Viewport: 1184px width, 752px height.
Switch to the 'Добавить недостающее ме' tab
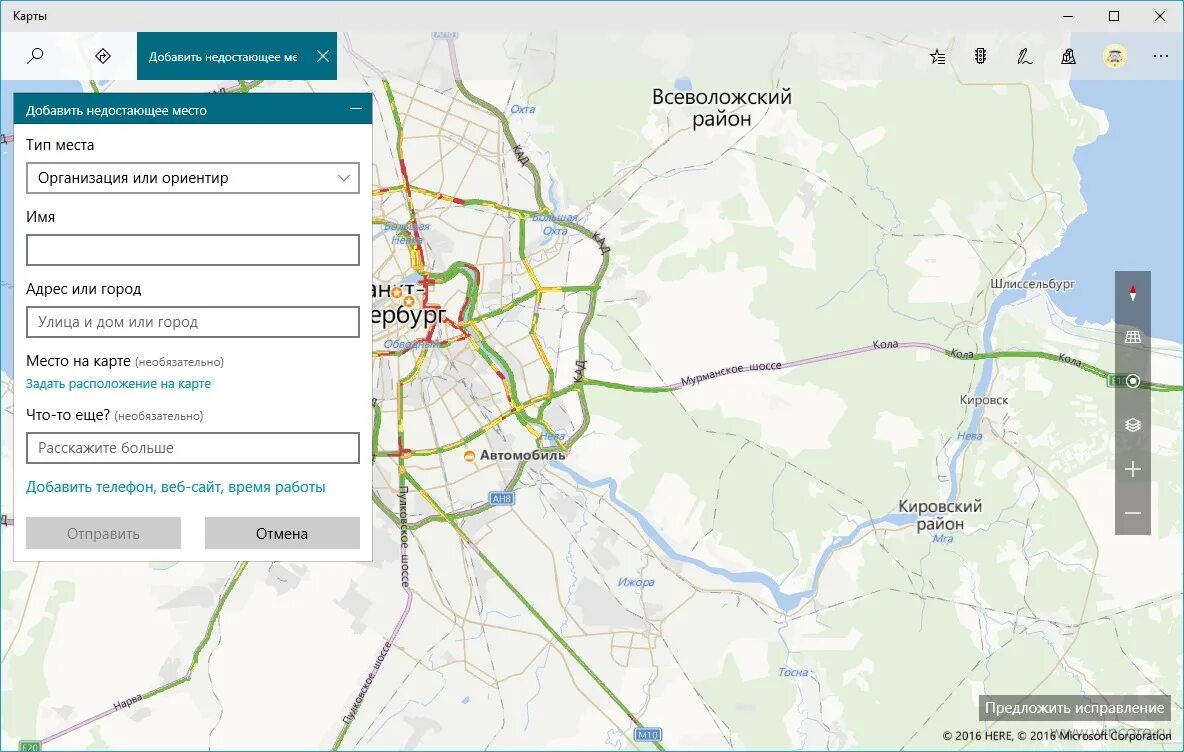223,57
